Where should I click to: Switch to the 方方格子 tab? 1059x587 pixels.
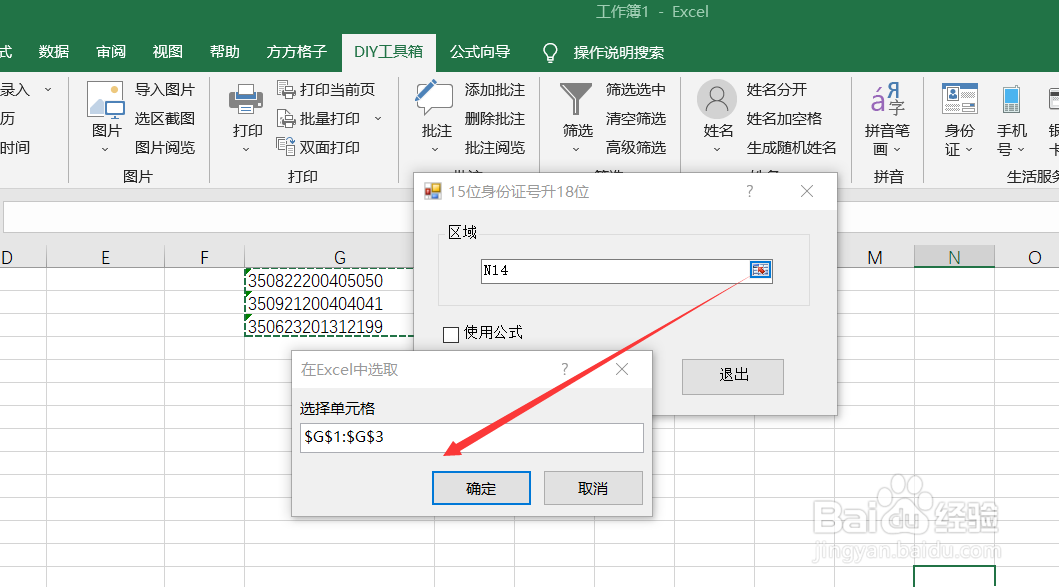coord(296,52)
